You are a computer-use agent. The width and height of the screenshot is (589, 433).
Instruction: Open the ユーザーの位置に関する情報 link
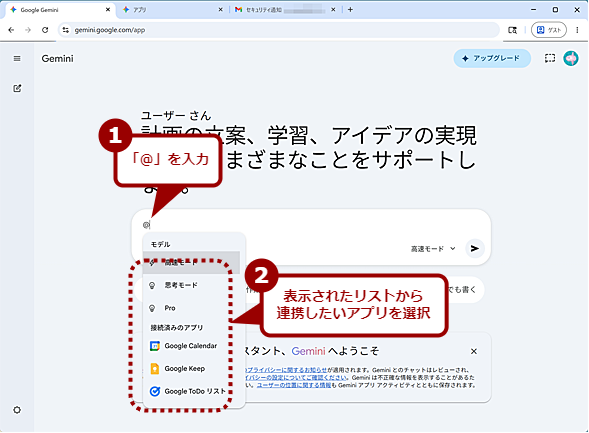pos(294,385)
